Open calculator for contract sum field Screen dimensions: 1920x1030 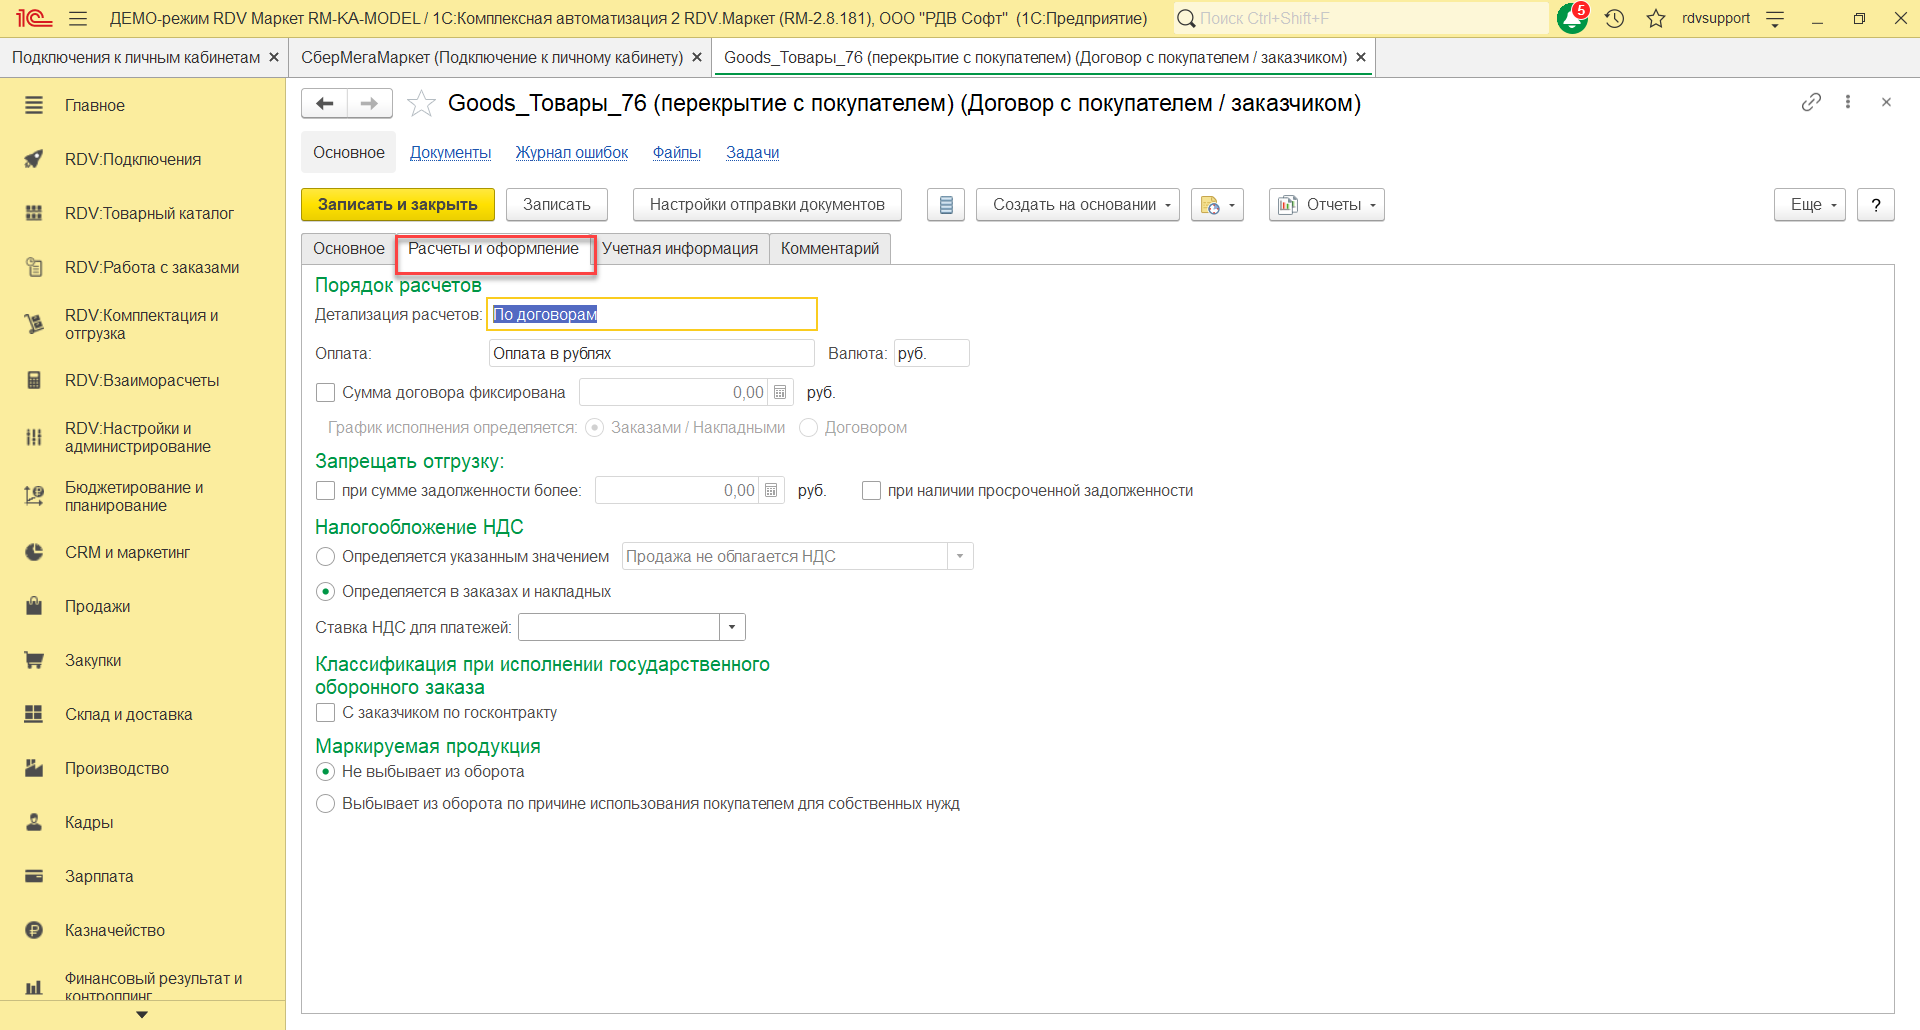click(x=780, y=393)
